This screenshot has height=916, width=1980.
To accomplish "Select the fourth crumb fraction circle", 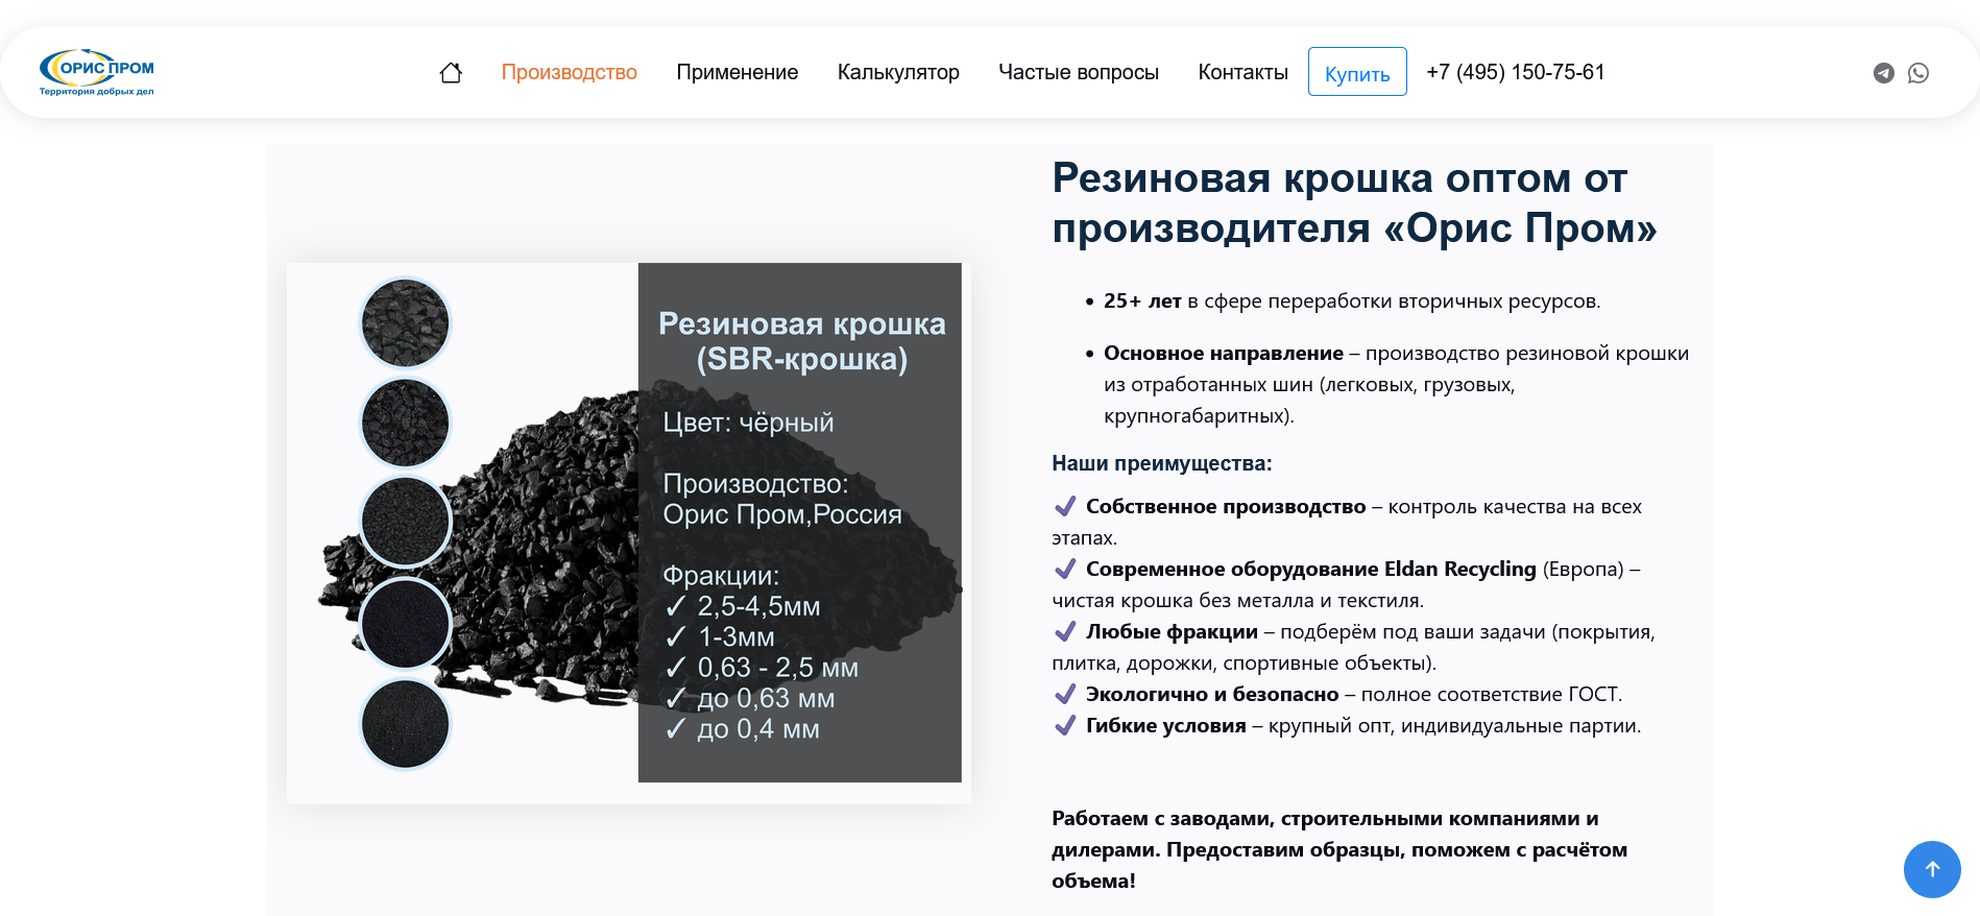I will coord(405,623).
